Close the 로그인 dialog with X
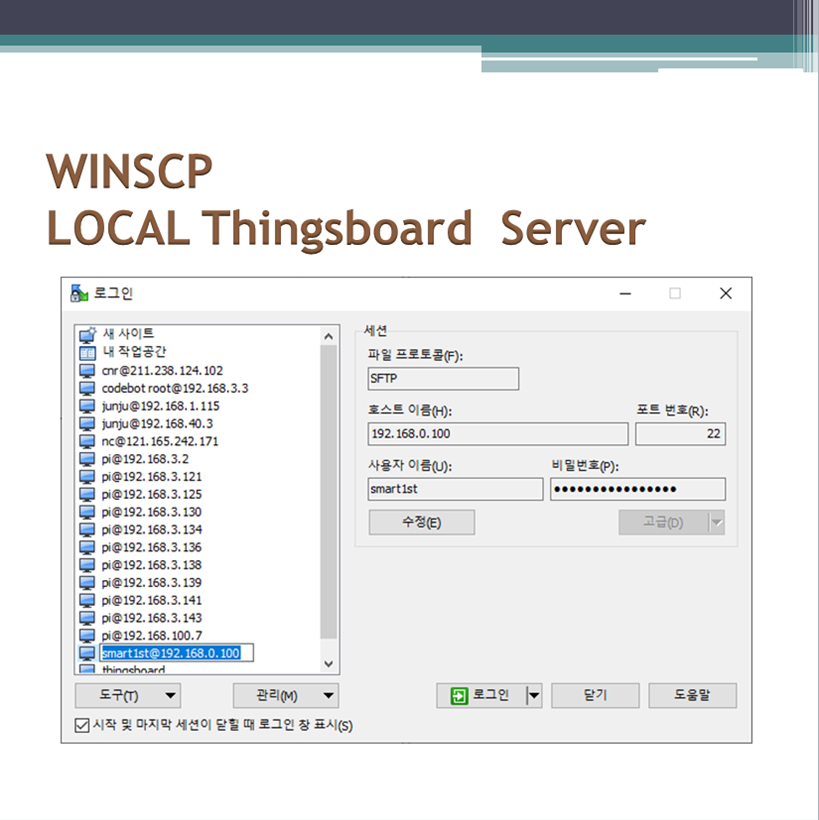Screen dimensions: 819x820 726,294
